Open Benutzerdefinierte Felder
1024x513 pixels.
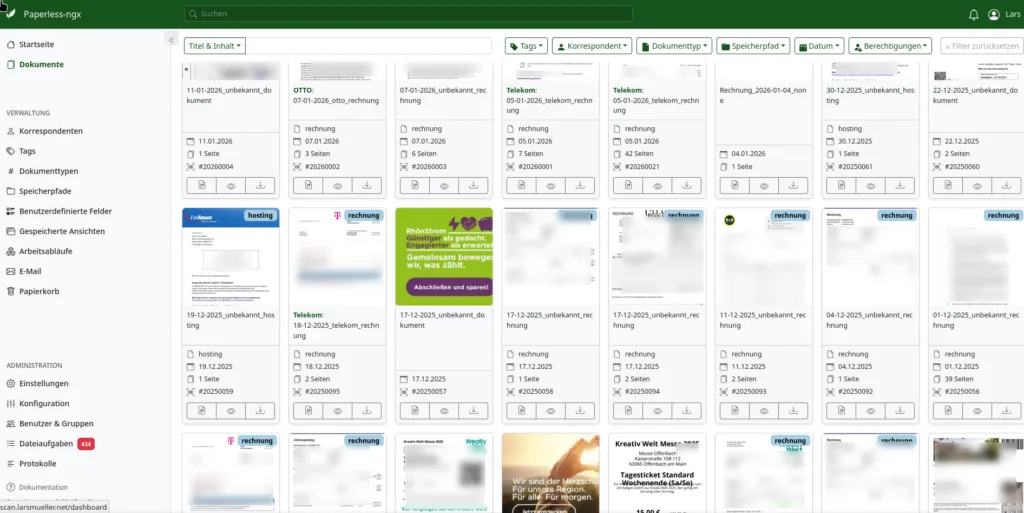(65, 211)
